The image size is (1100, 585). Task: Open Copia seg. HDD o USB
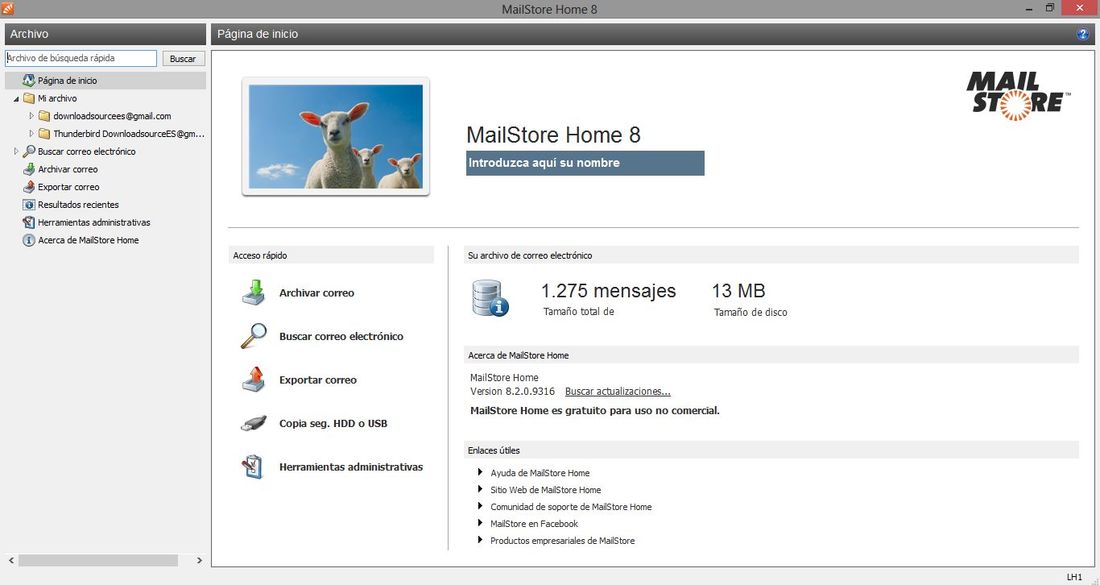point(333,424)
